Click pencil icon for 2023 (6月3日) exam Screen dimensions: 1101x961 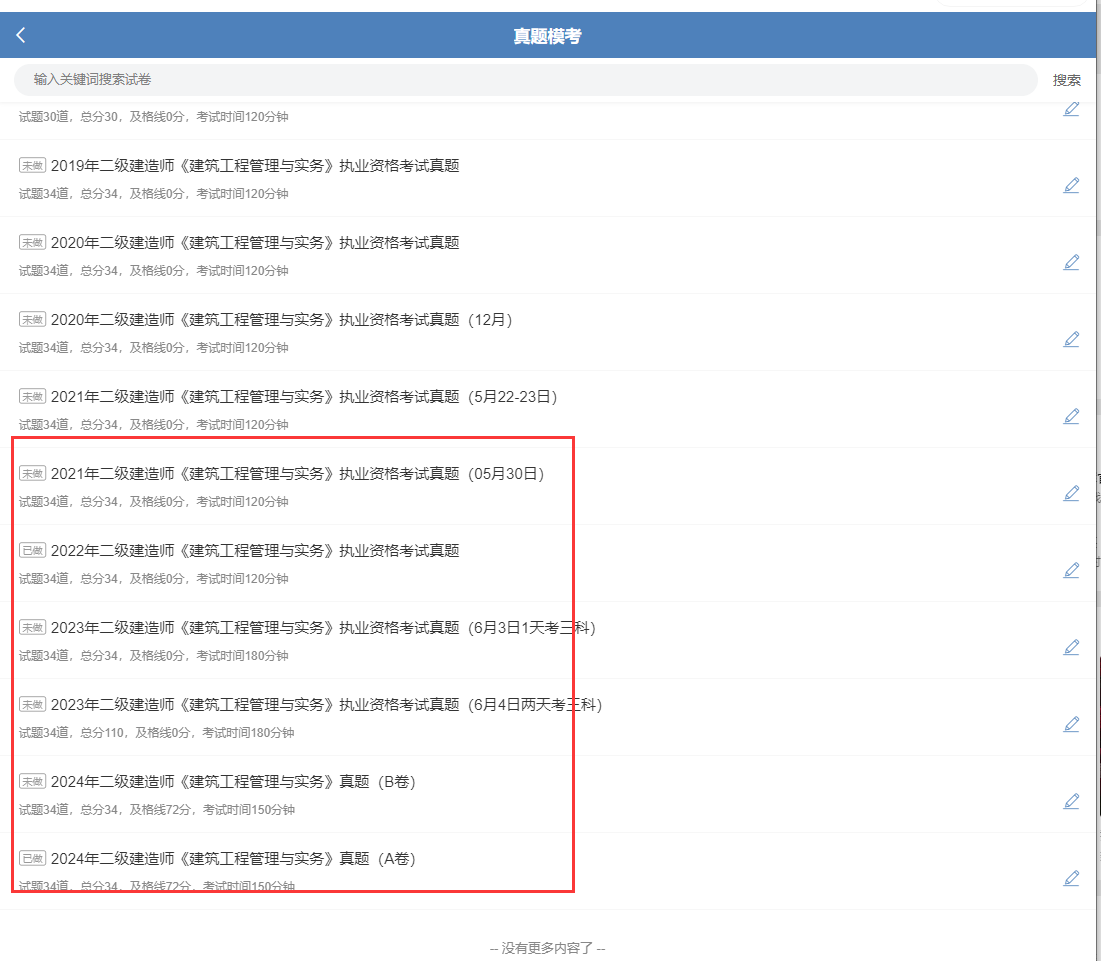1071,648
